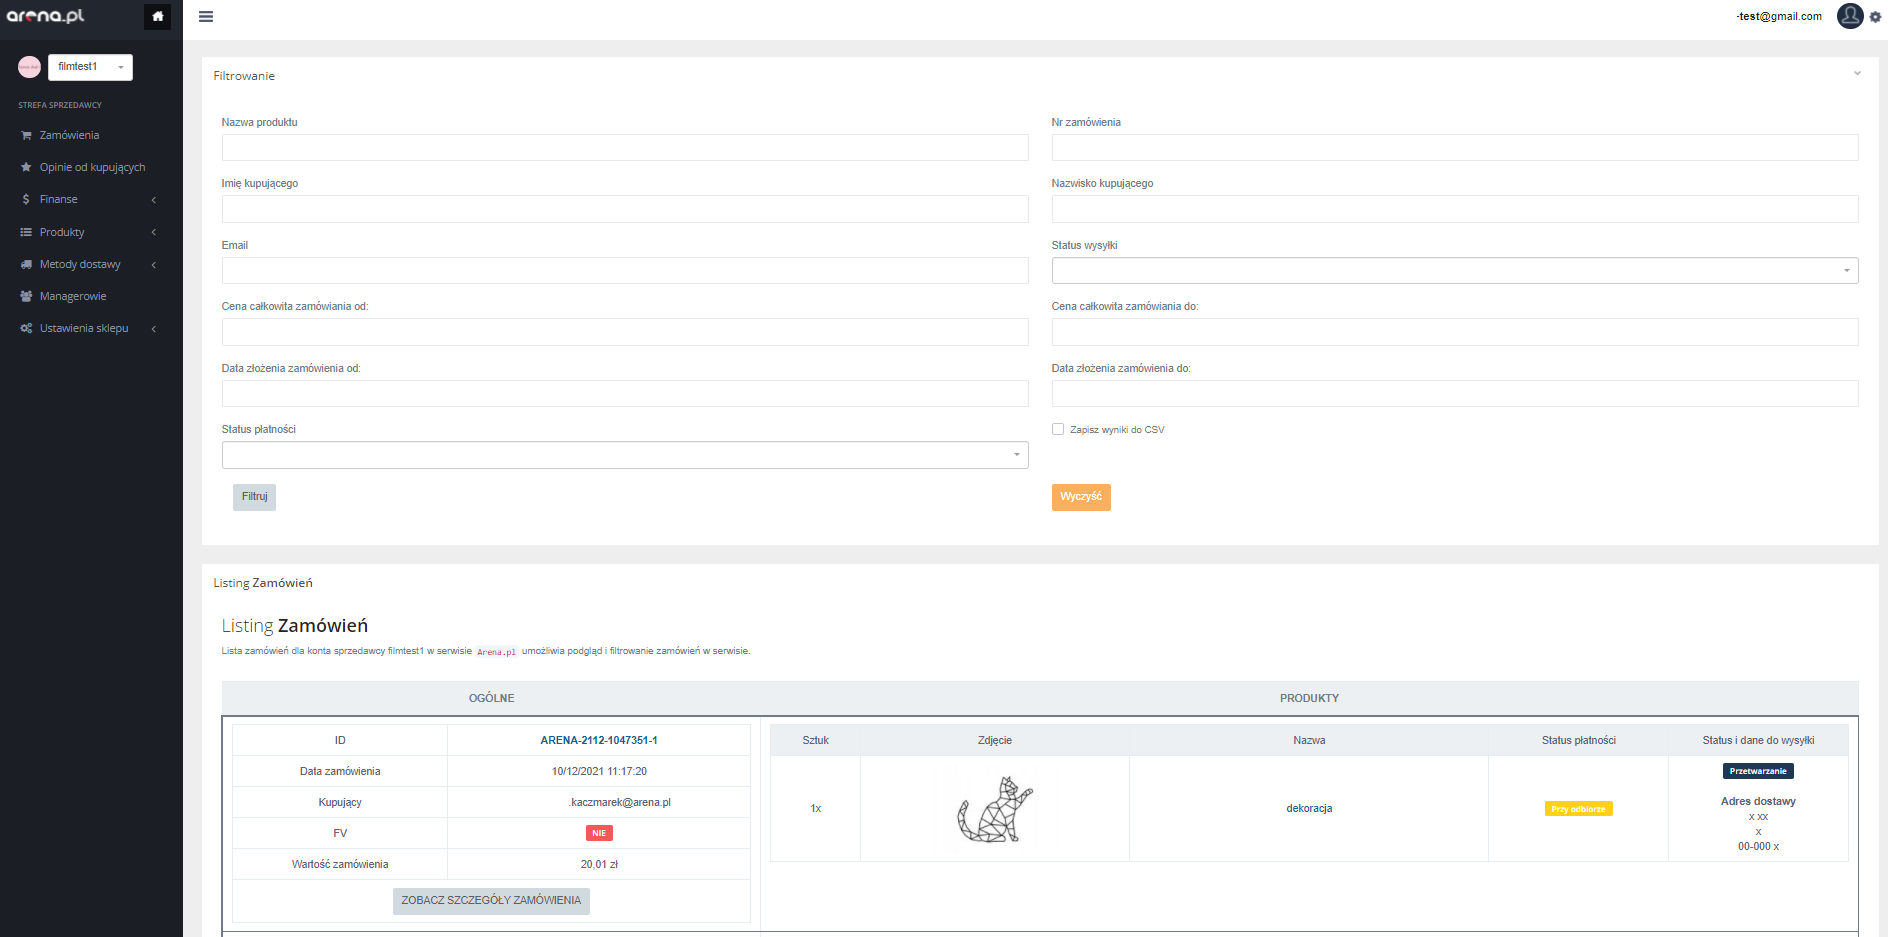Click the user avatar icon

(x=1850, y=16)
